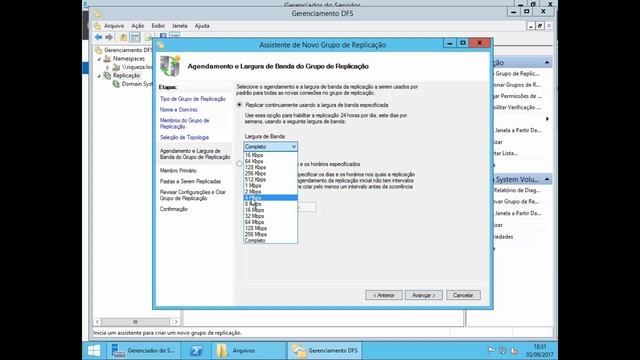Open the Exibir menu

(158, 26)
